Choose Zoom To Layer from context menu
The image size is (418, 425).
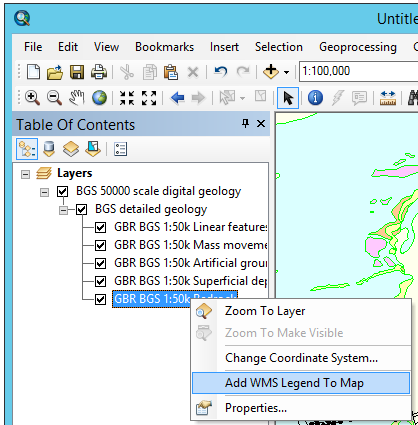(x=301, y=311)
